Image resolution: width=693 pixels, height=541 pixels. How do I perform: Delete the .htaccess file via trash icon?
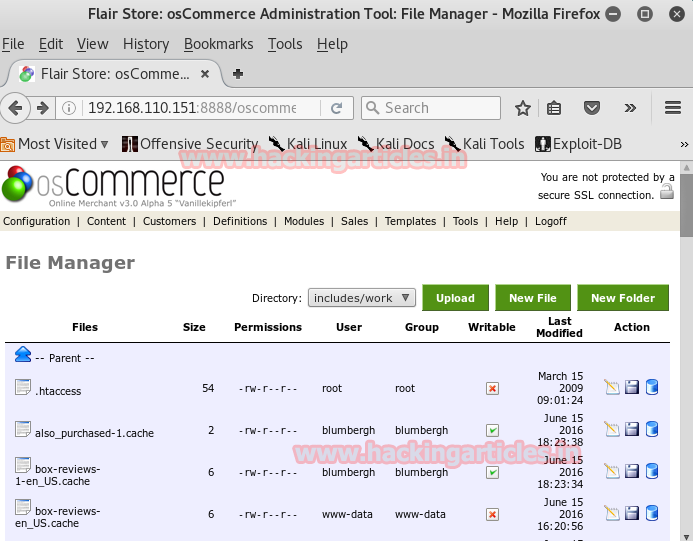pos(652,387)
